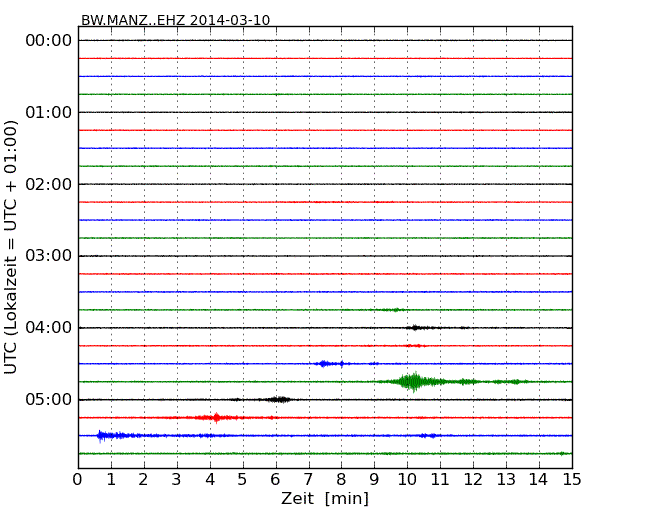This screenshot has height=520, width=650.
Task: Select the x-axis tick label 10
Action: click(x=407, y=480)
